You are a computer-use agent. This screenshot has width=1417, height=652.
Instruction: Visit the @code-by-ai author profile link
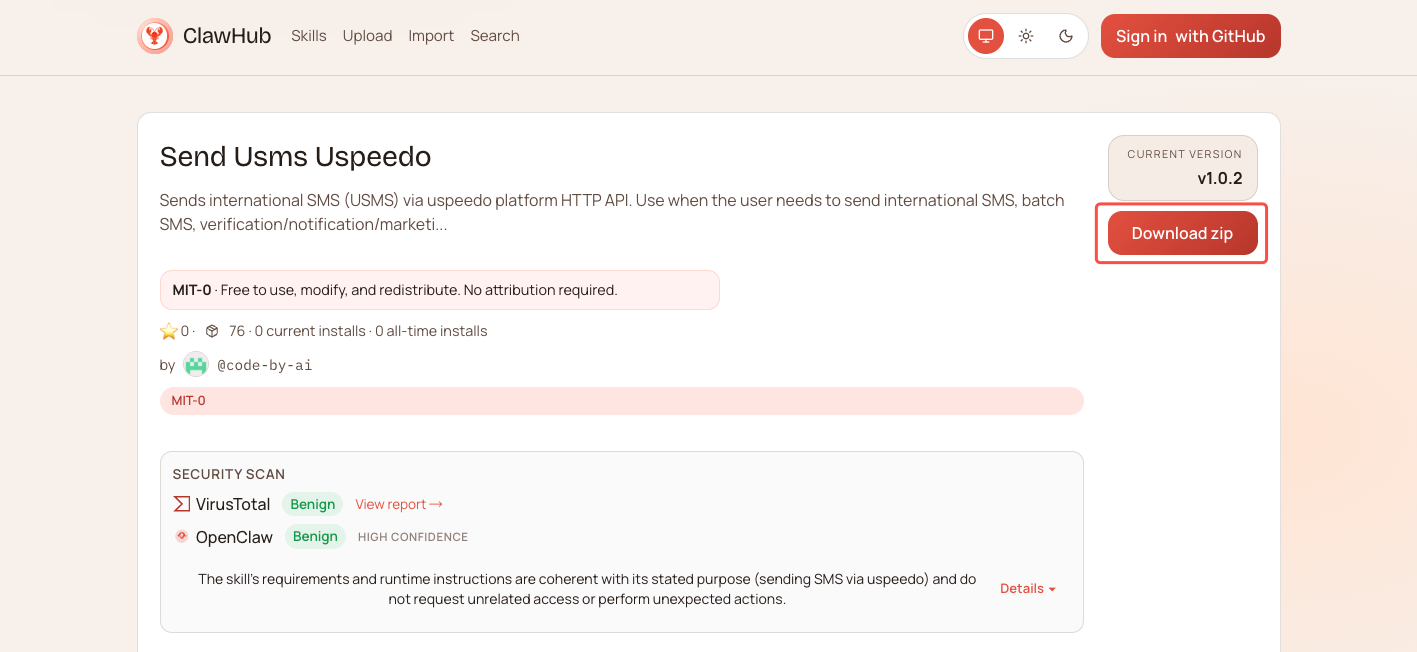click(x=264, y=365)
